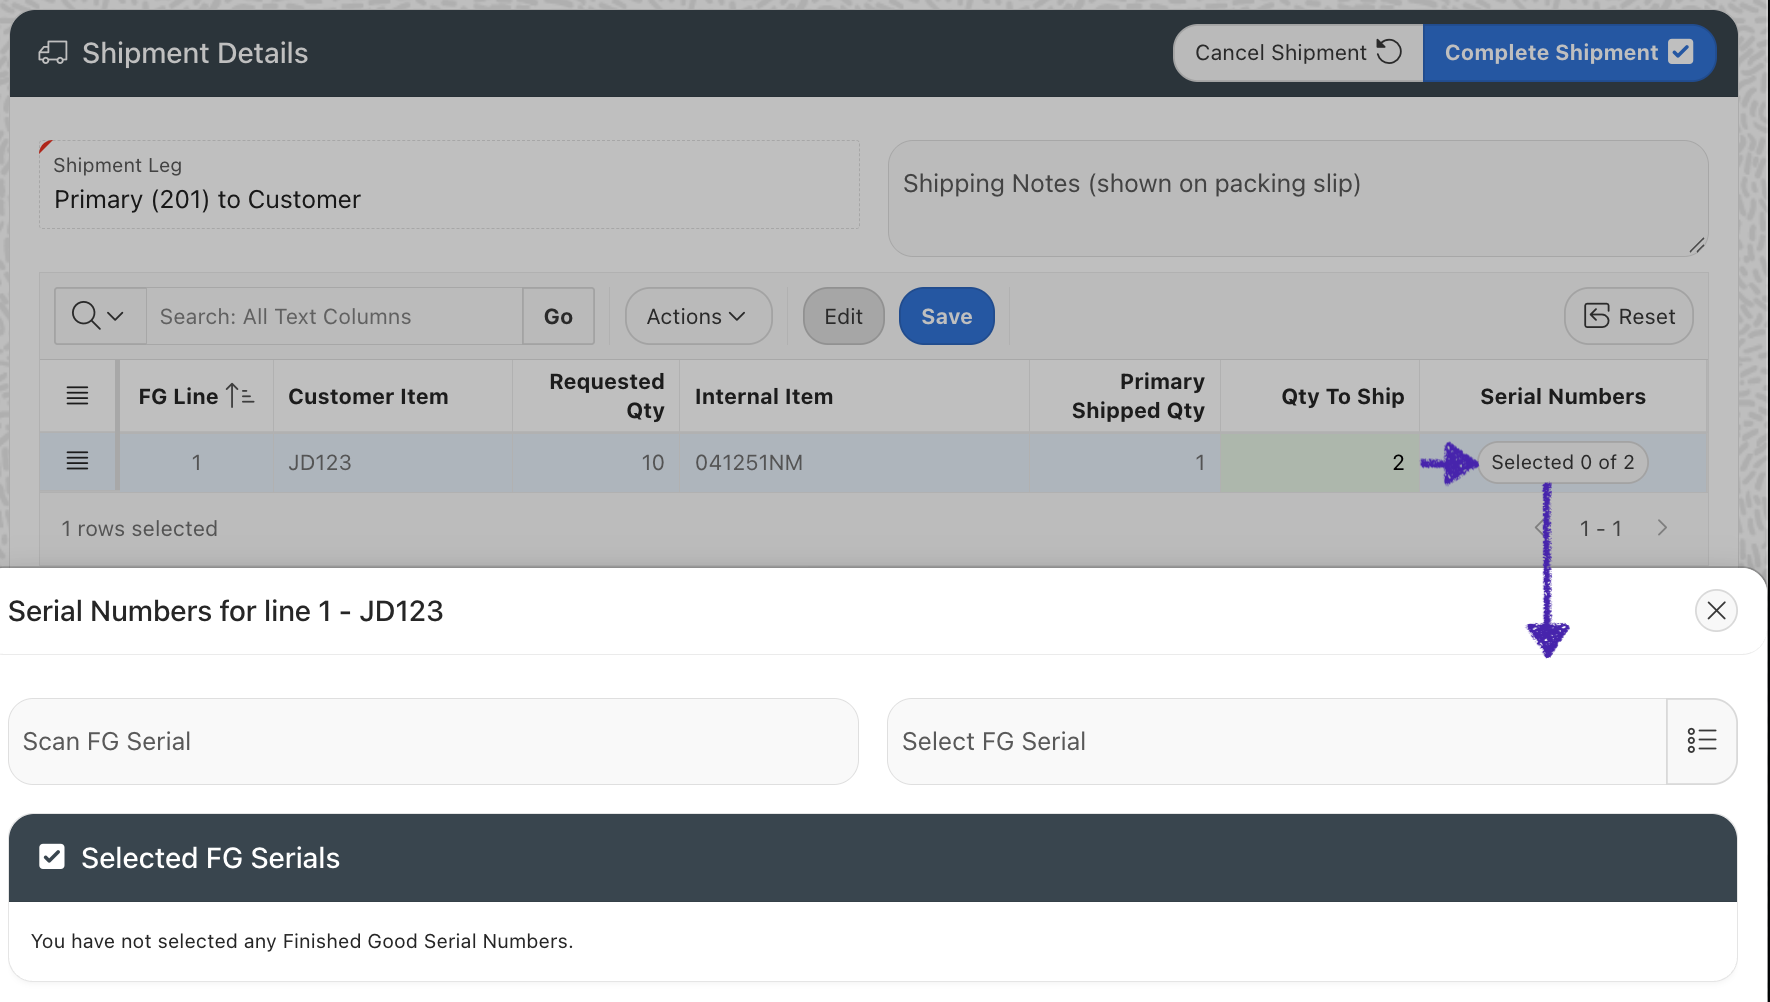This screenshot has height=1002, width=1770.
Task: Close the Serial Numbers drawer
Action: (x=1716, y=610)
